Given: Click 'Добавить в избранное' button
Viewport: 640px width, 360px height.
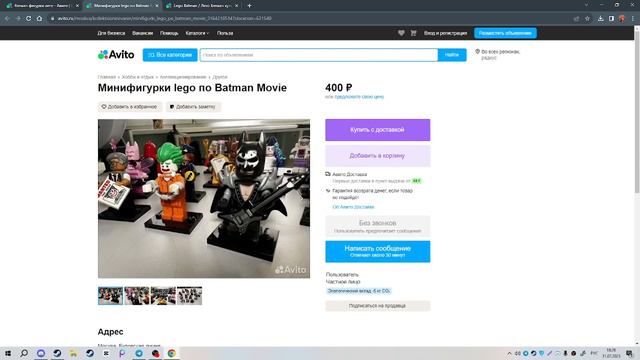Looking at the screenshot, I should tap(130, 107).
